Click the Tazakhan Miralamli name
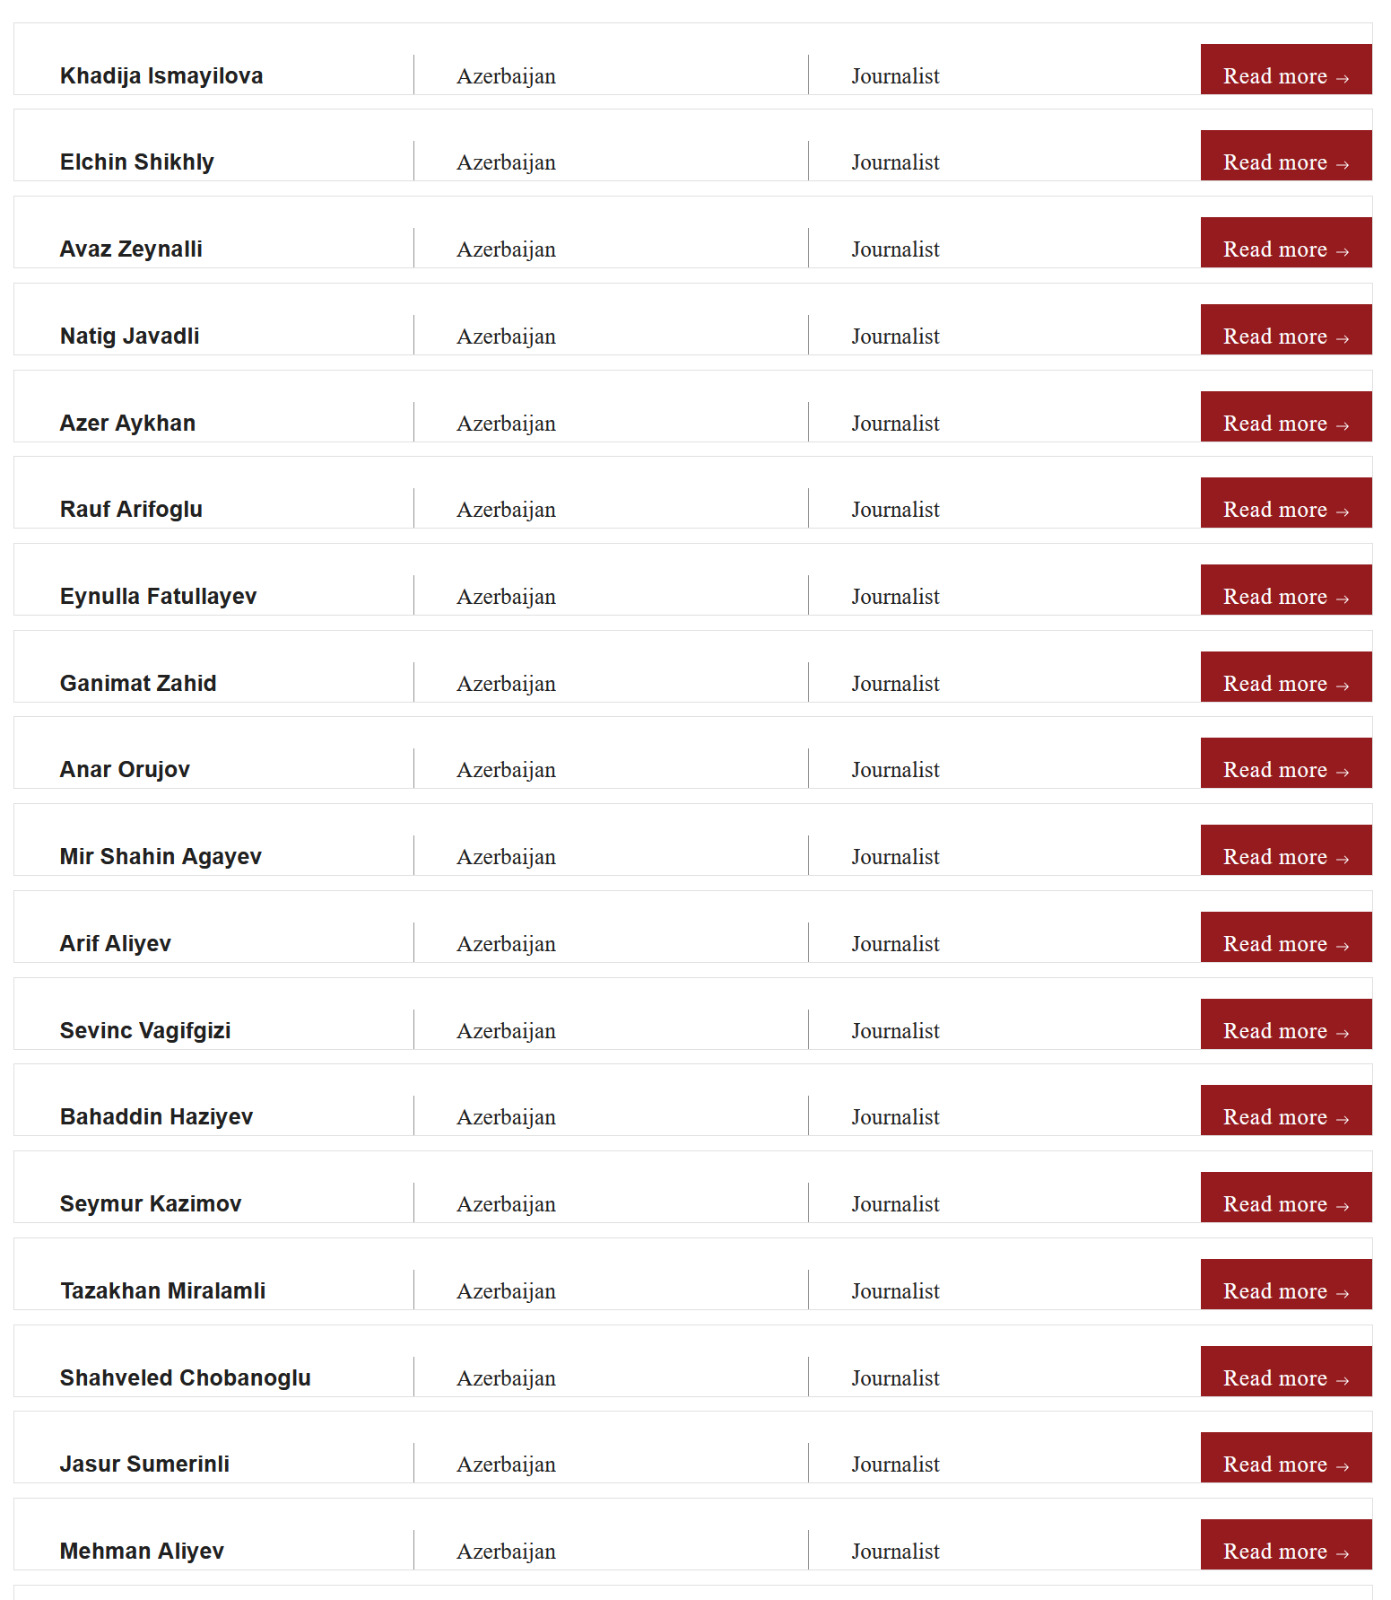This screenshot has height=1600, width=1391. click(x=162, y=1291)
